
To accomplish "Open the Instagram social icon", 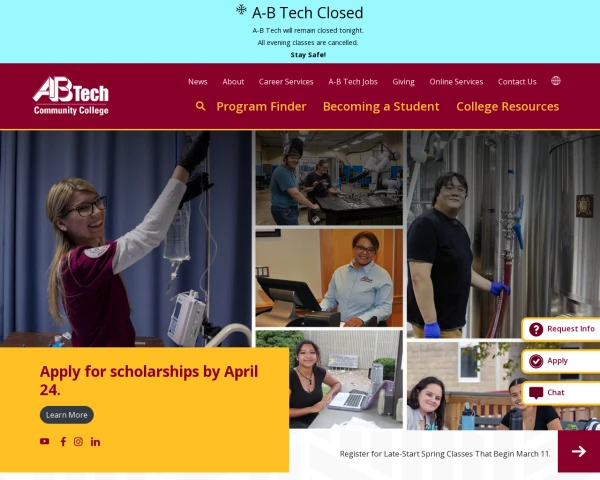I will click(x=78, y=442).
